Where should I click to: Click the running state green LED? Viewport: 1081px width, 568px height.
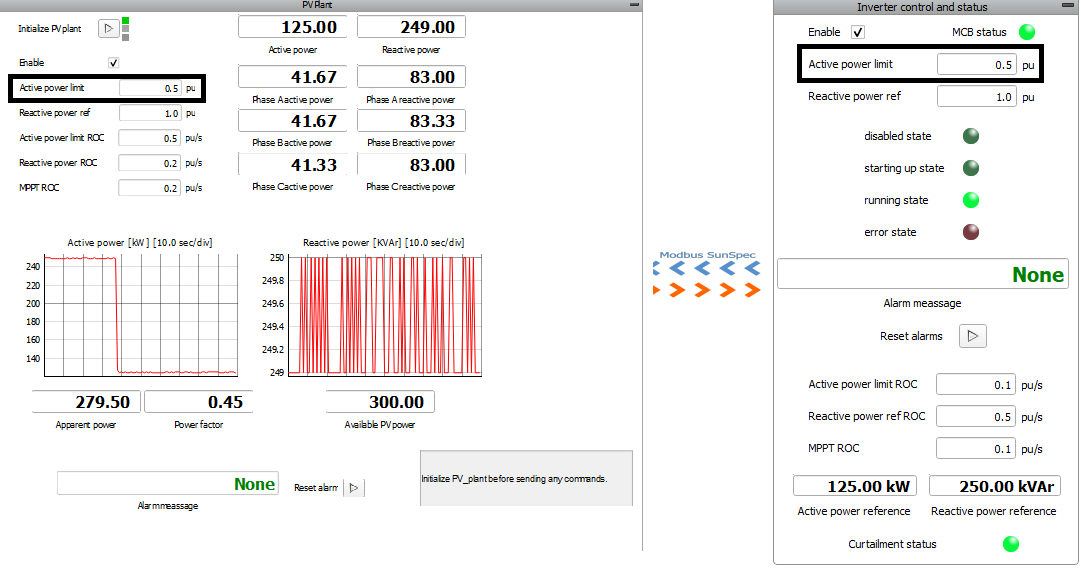coord(970,200)
